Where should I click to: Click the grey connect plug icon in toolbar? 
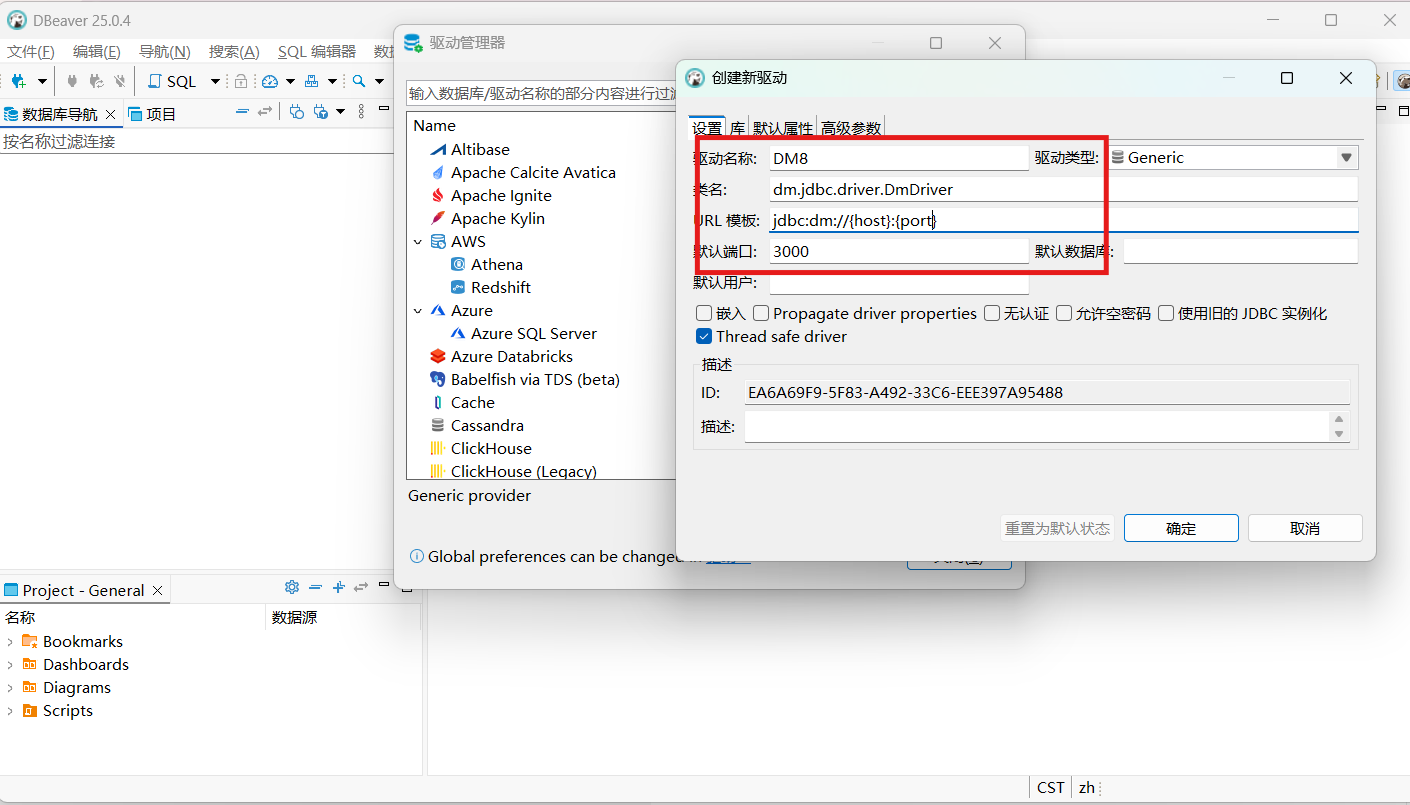(73, 81)
